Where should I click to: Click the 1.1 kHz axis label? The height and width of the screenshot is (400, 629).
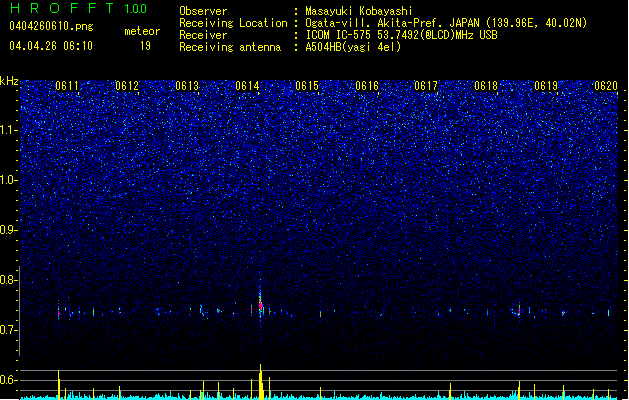pos(8,130)
